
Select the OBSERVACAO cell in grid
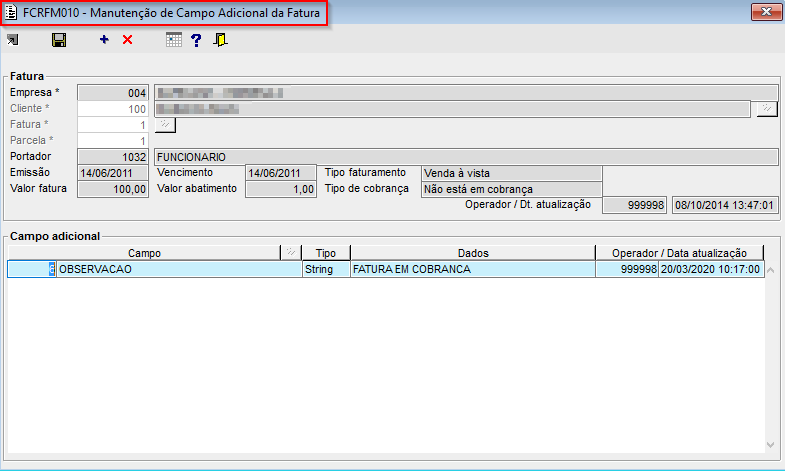(179, 269)
